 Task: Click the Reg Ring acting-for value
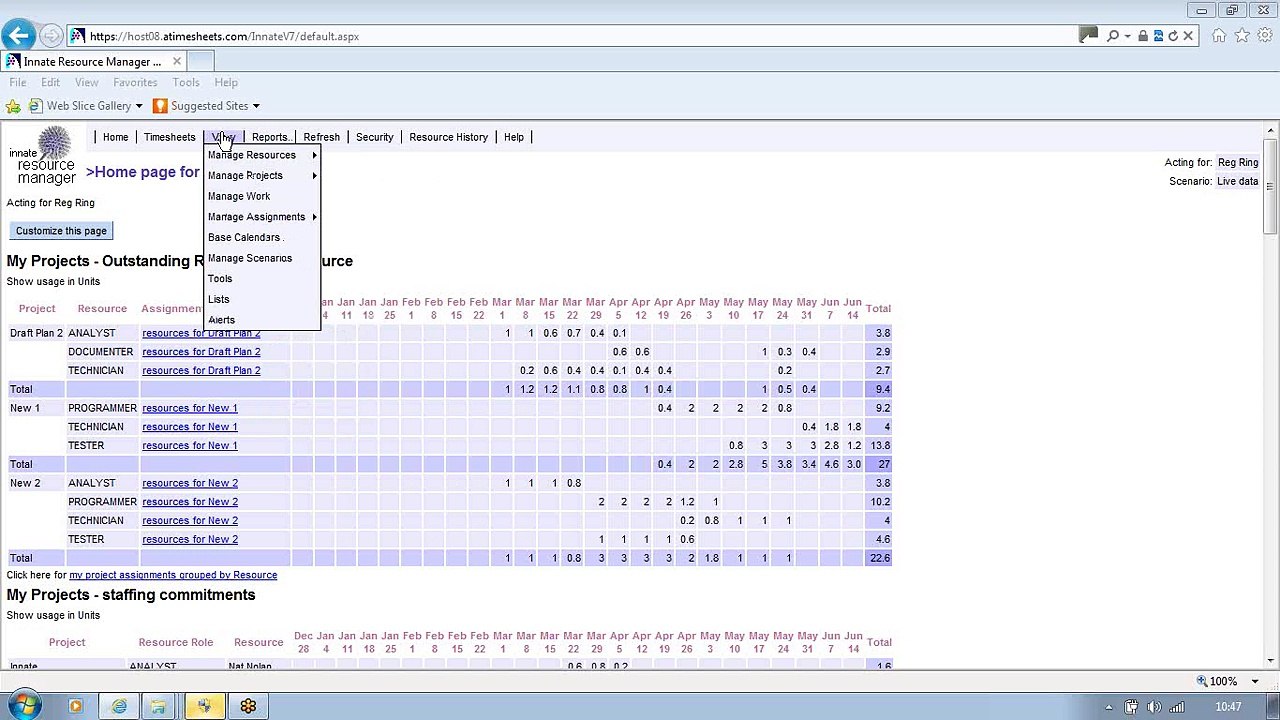(x=1238, y=162)
